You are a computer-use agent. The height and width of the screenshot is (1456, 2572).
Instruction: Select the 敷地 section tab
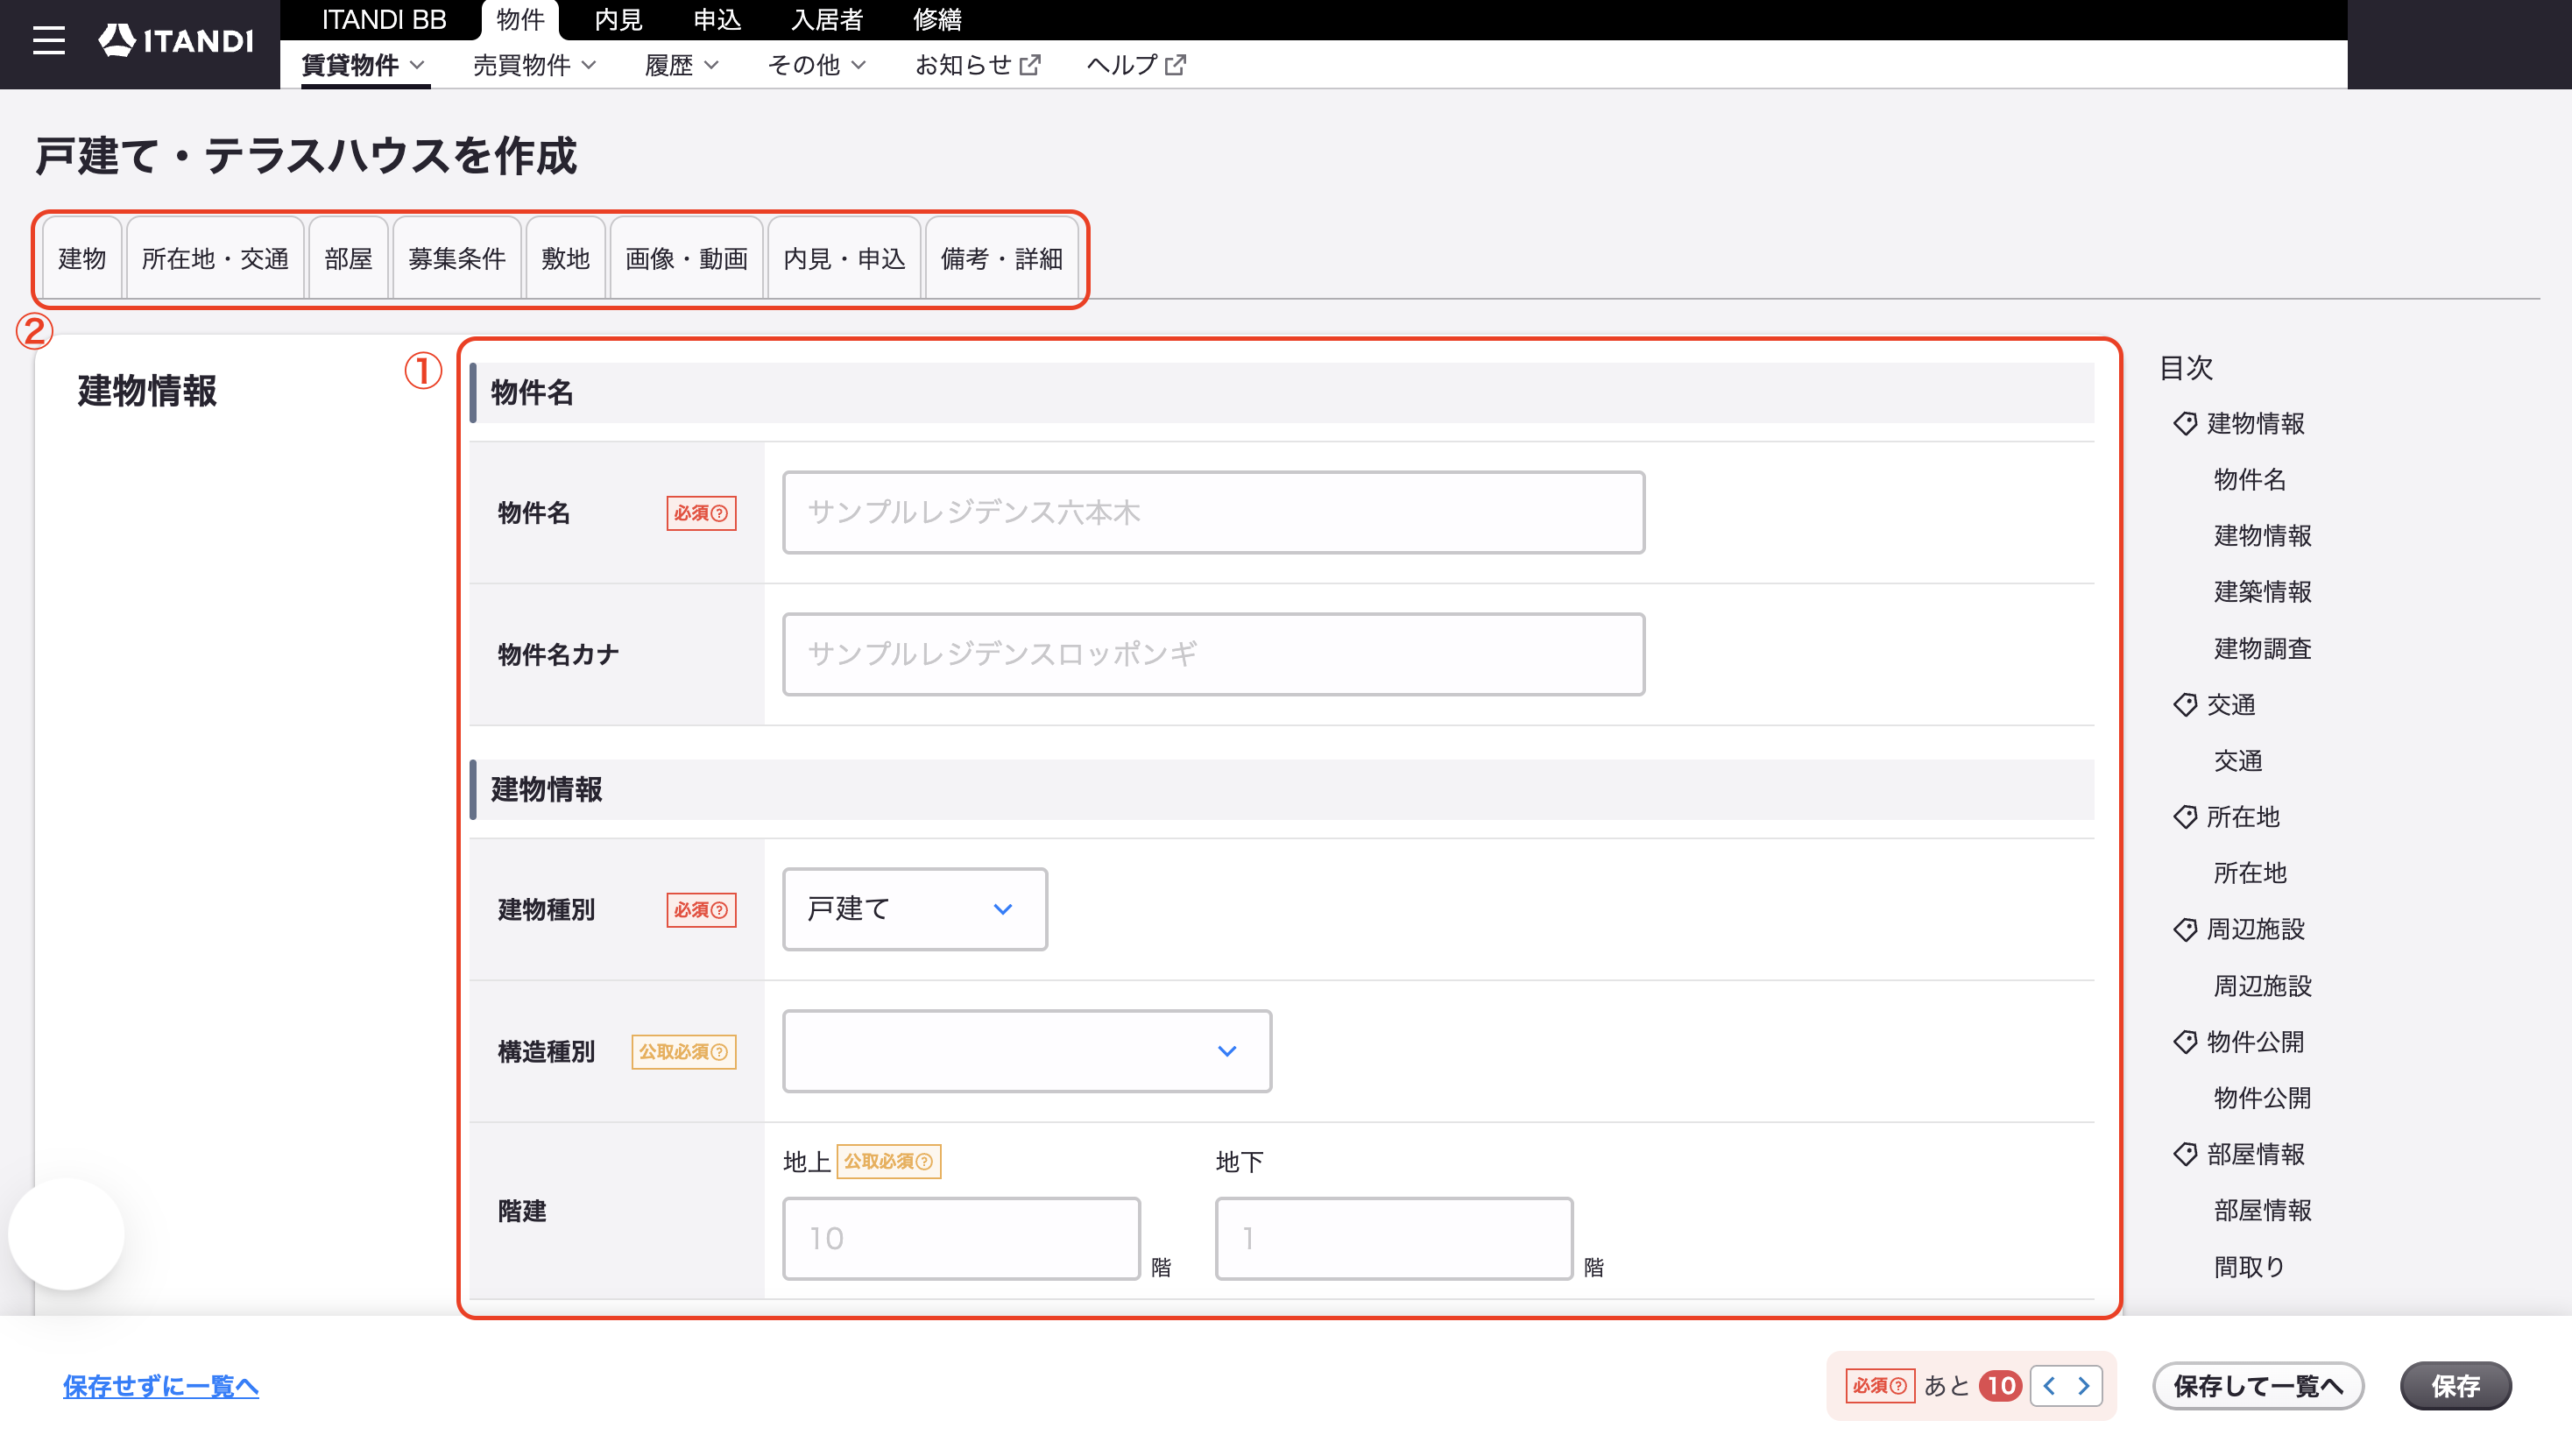(x=565, y=258)
